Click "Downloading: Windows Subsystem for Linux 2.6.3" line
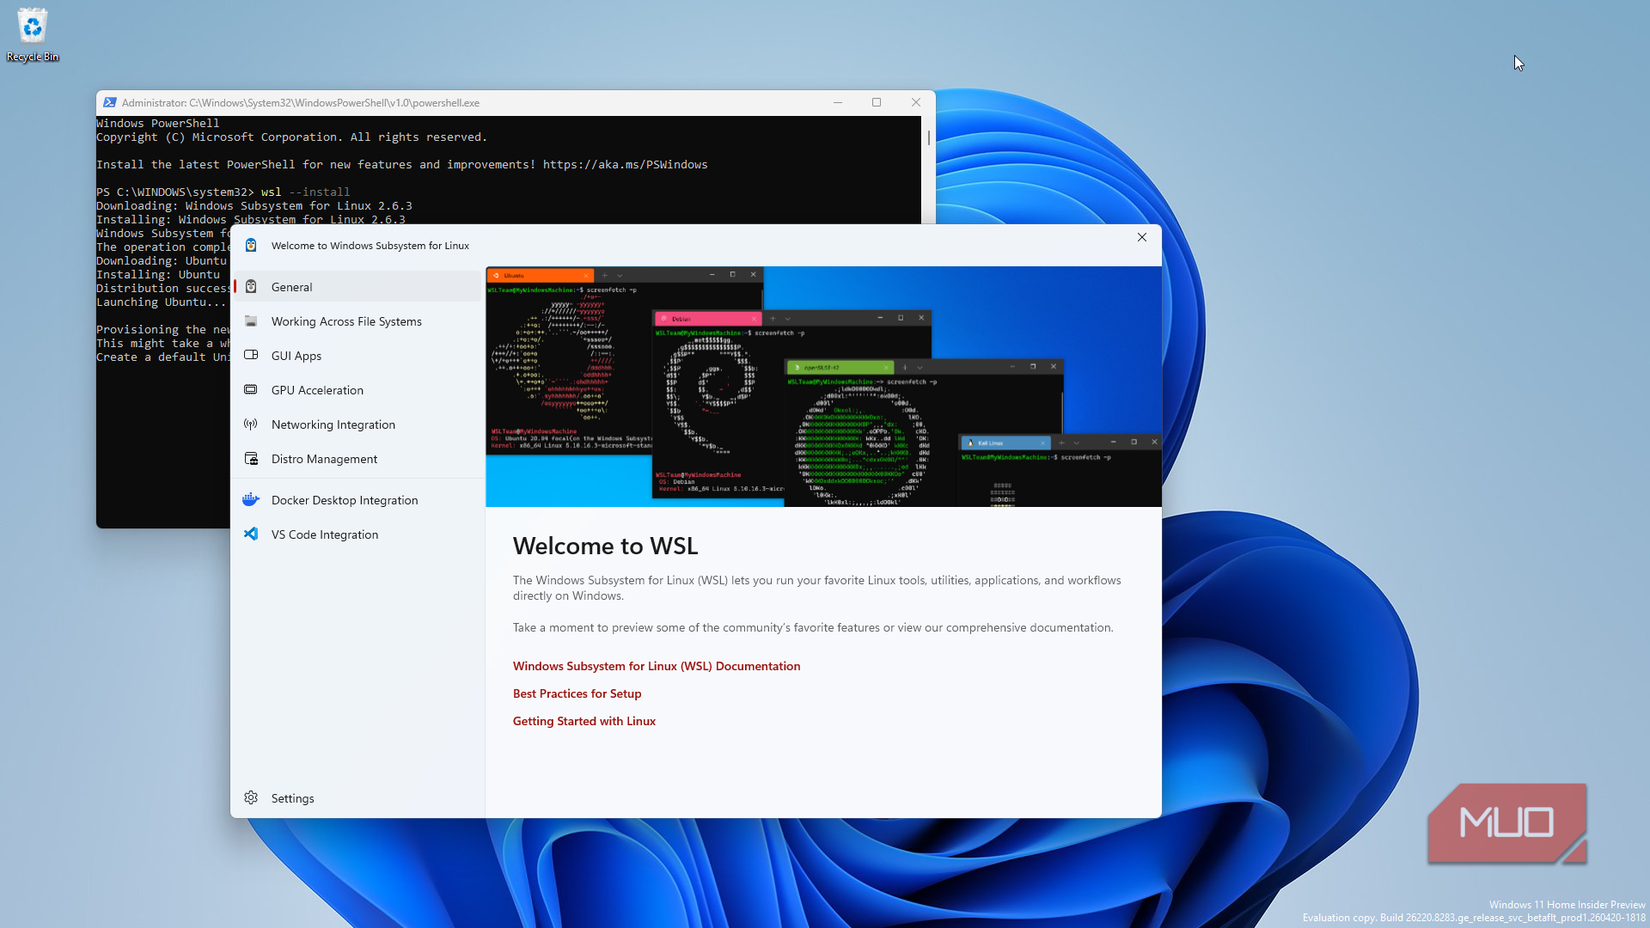This screenshot has height=928, width=1650. (254, 206)
